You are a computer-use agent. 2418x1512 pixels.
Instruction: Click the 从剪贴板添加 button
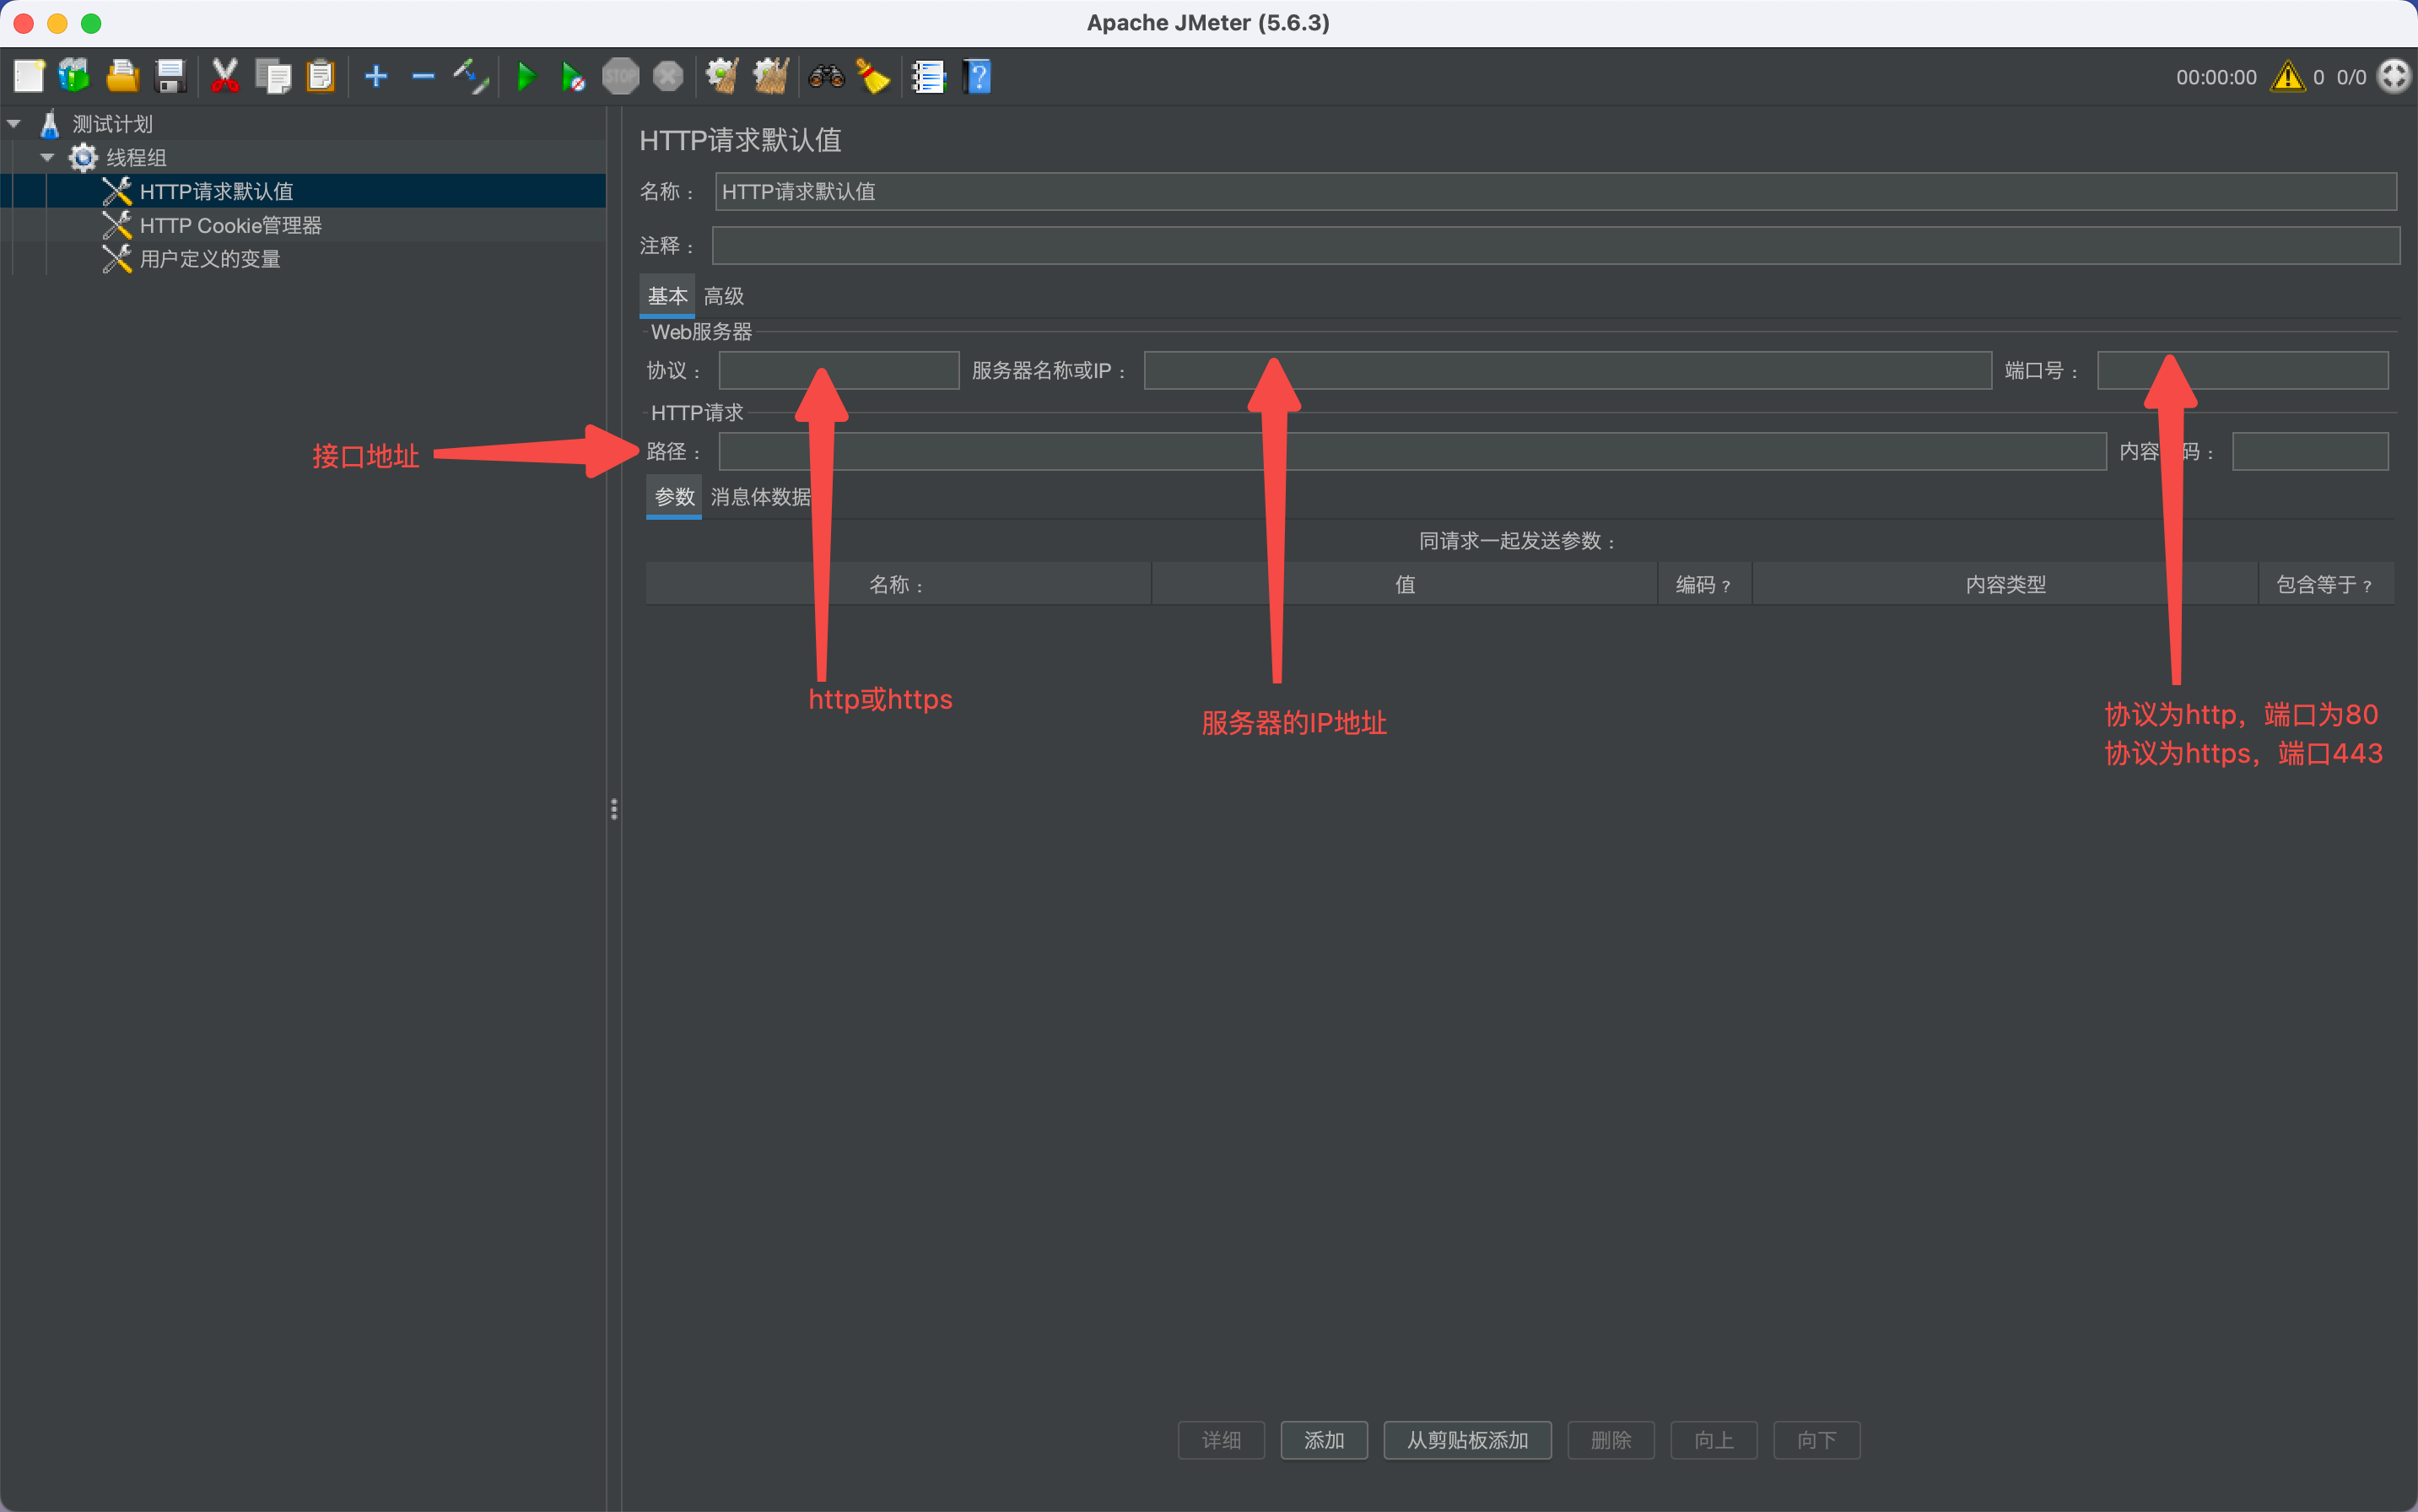pyautogui.click(x=1467, y=1440)
